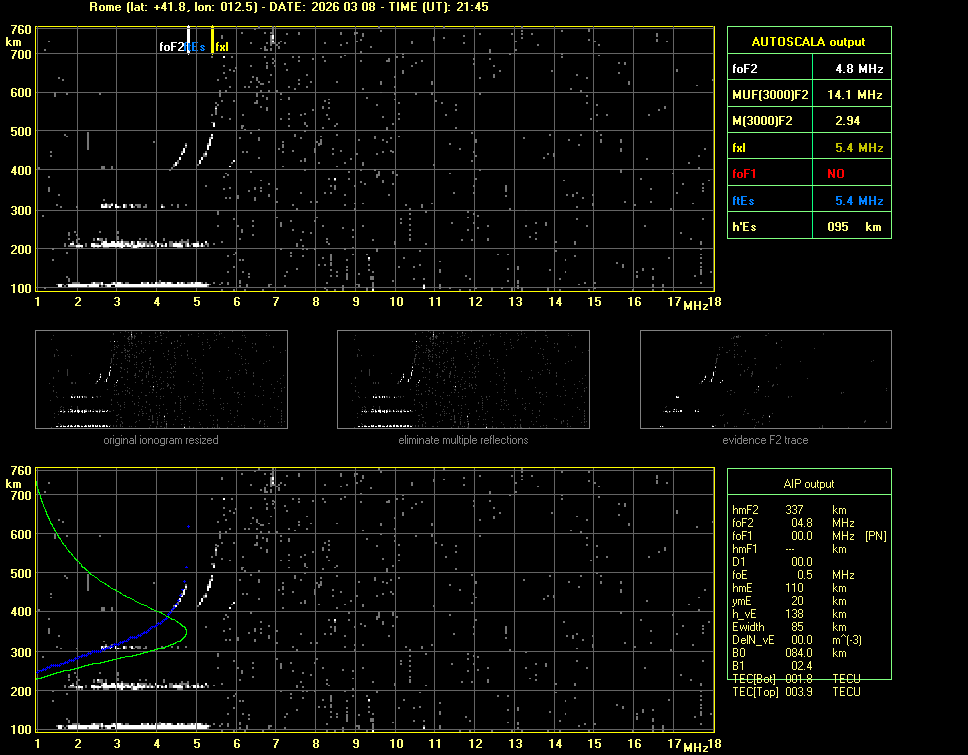Select the h'Es 095 km row

coord(808,227)
